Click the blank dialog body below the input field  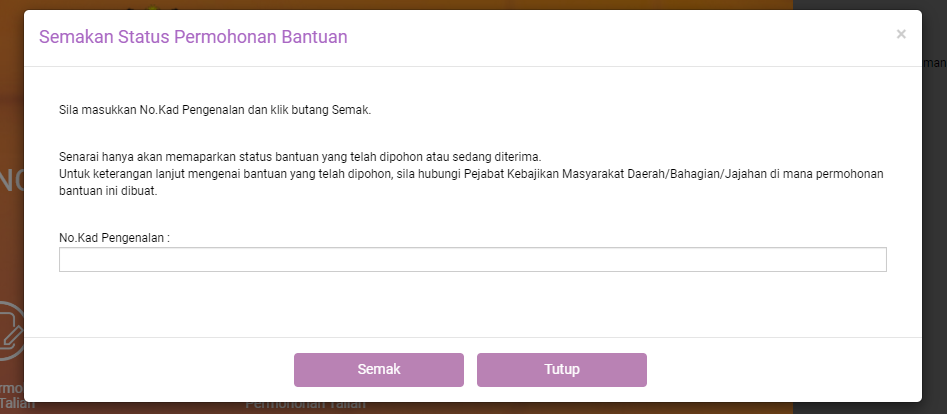[472, 305]
